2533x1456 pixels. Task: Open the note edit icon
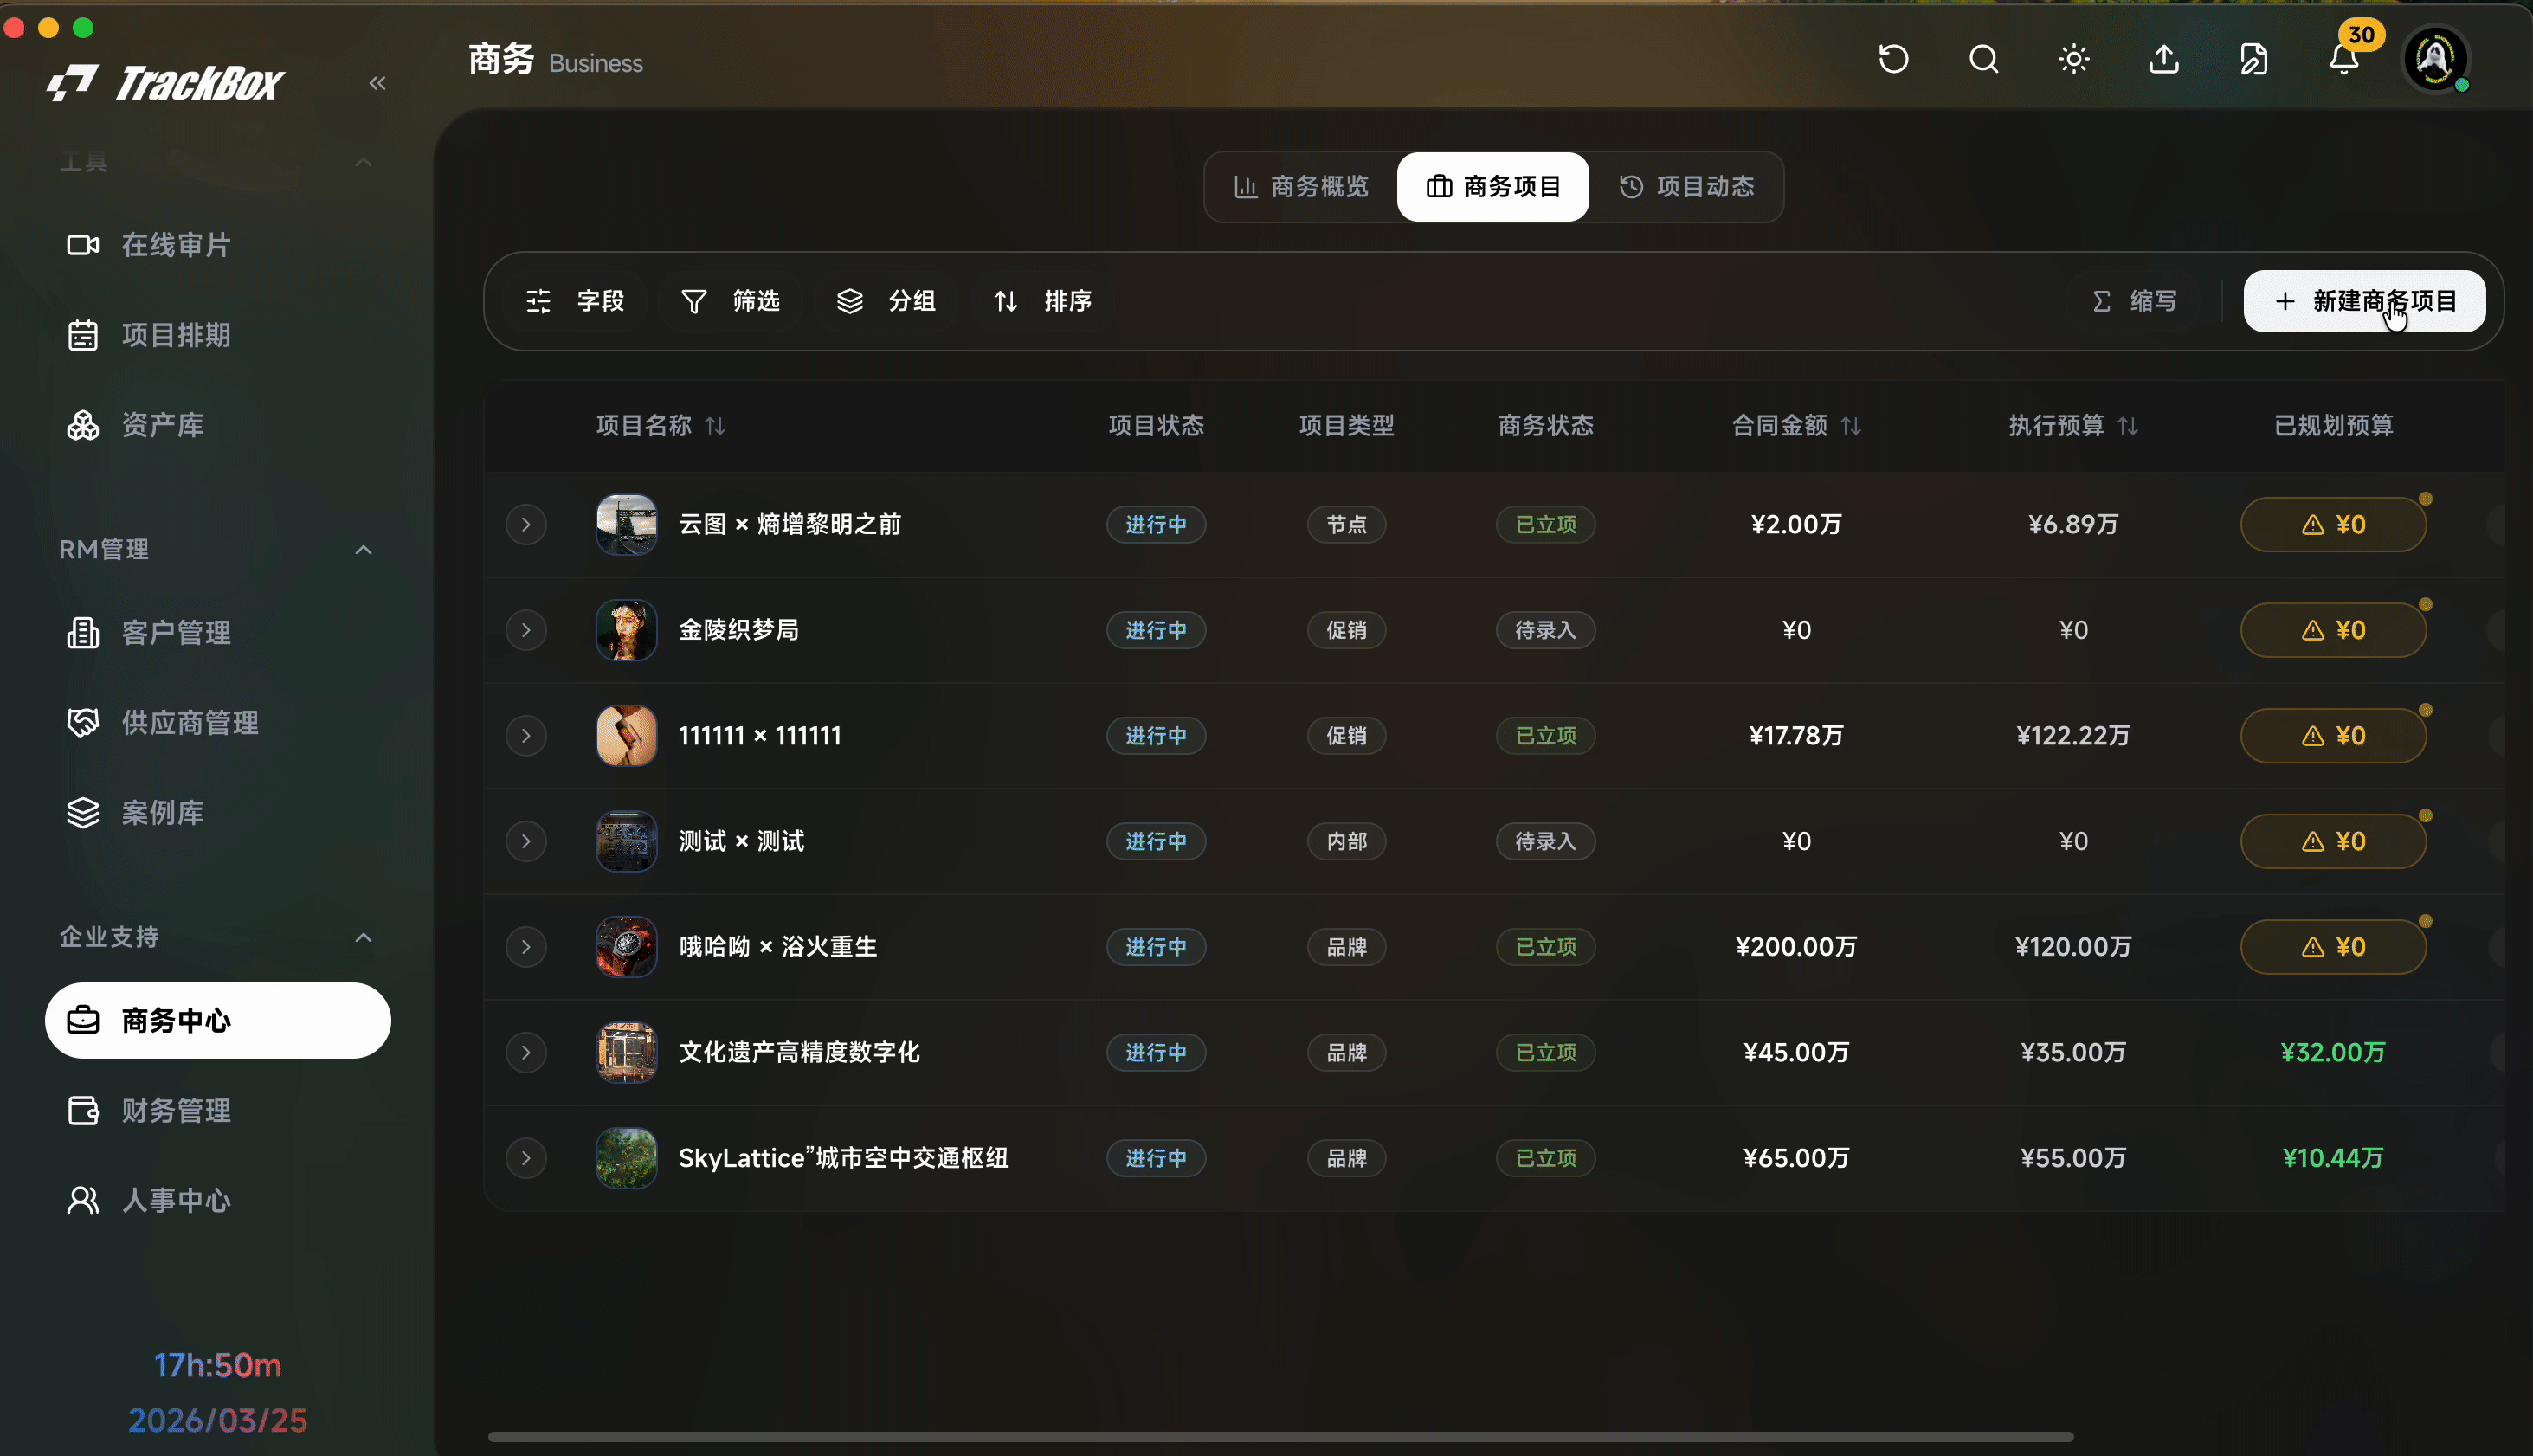[x=2254, y=60]
